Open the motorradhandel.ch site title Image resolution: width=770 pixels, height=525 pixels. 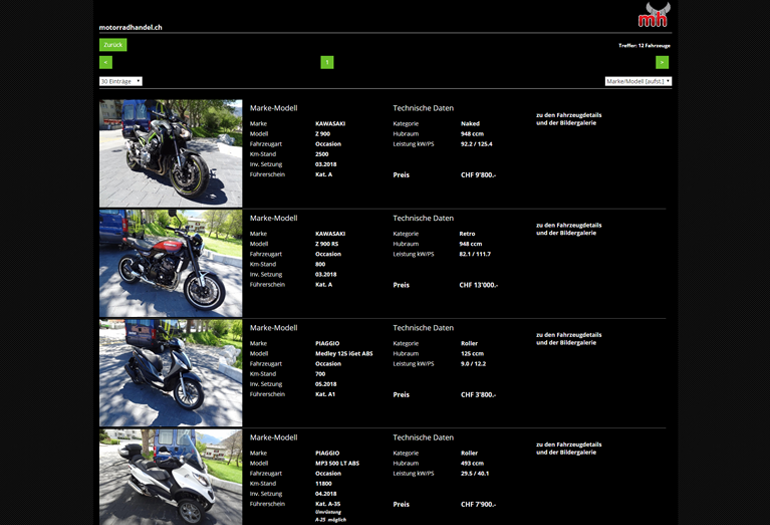[x=131, y=28]
